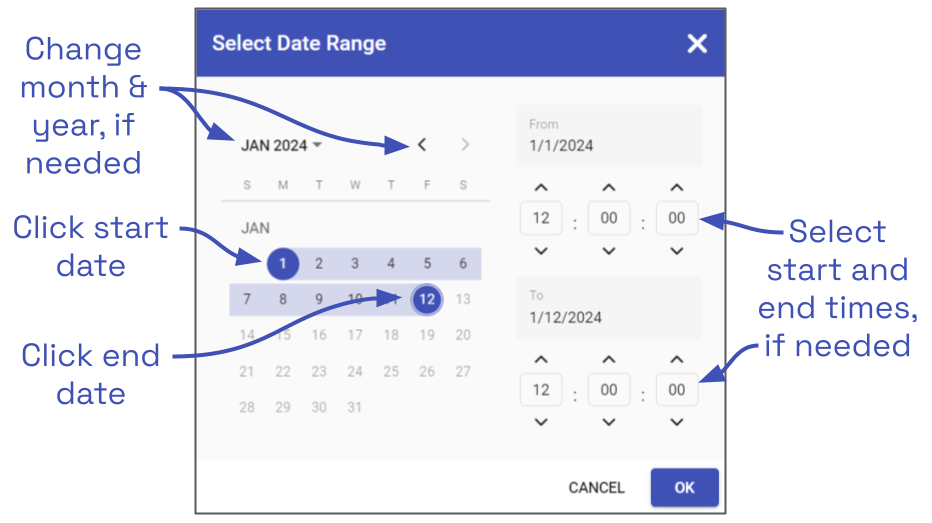Decrease the From hour value
This screenshot has height=523, width=932.
541,250
